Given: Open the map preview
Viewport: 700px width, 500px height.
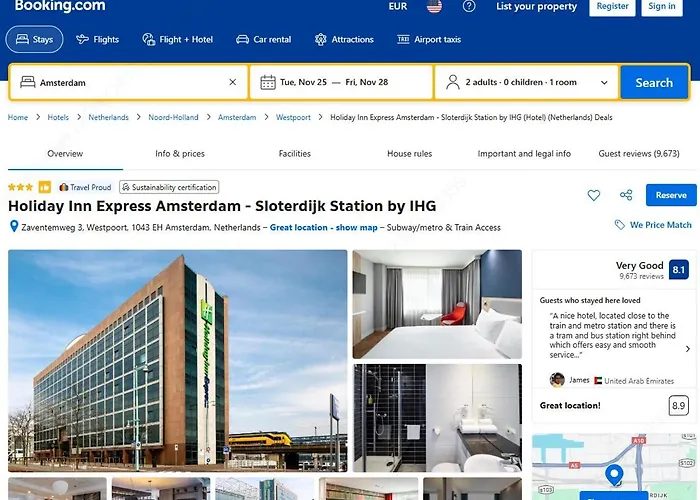Looking at the screenshot, I should tap(614, 467).
